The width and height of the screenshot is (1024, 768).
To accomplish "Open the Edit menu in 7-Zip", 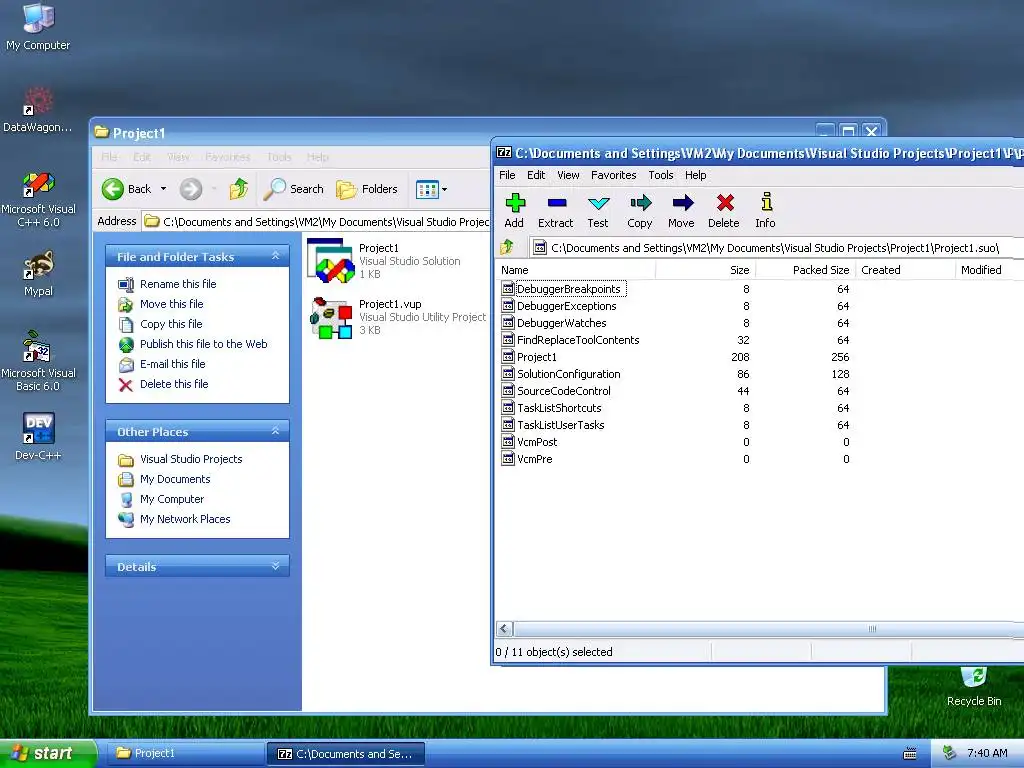I will (536, 175).
